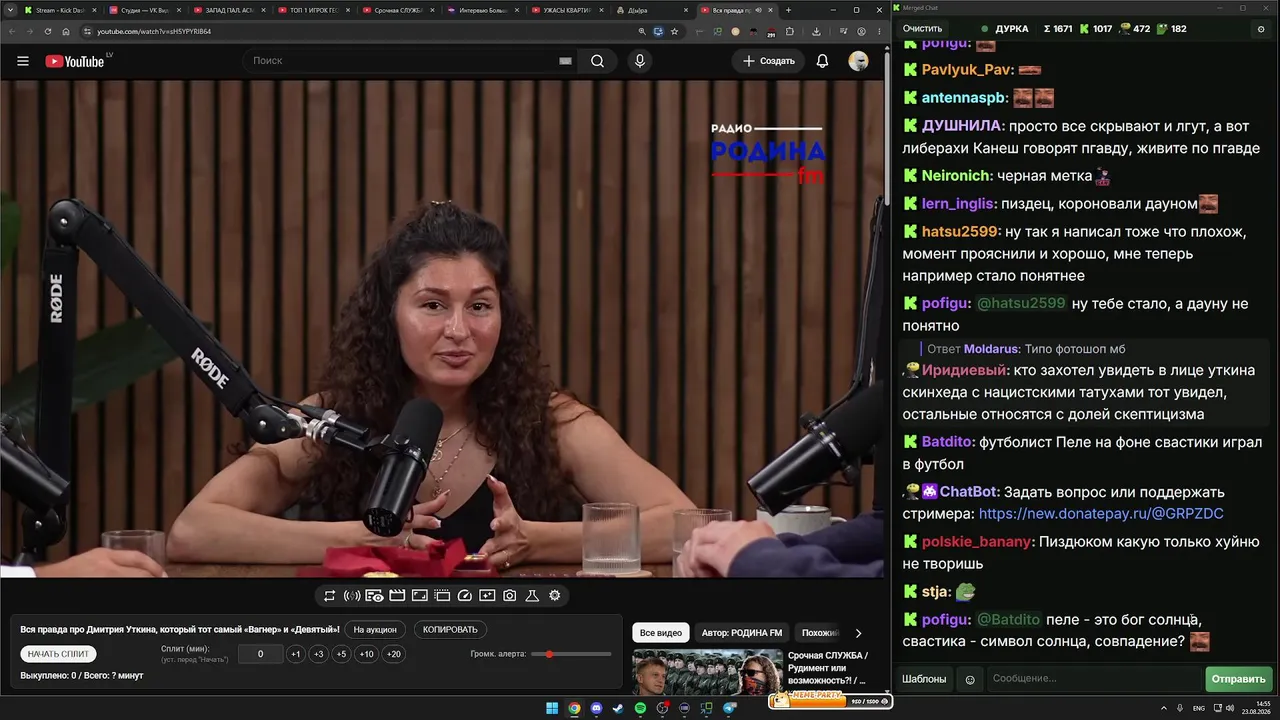Viewport: 1280px width, 720px height.
Task: Start voice search with the microphone icon
Action: pyautogui.click(x=640, y=61)
